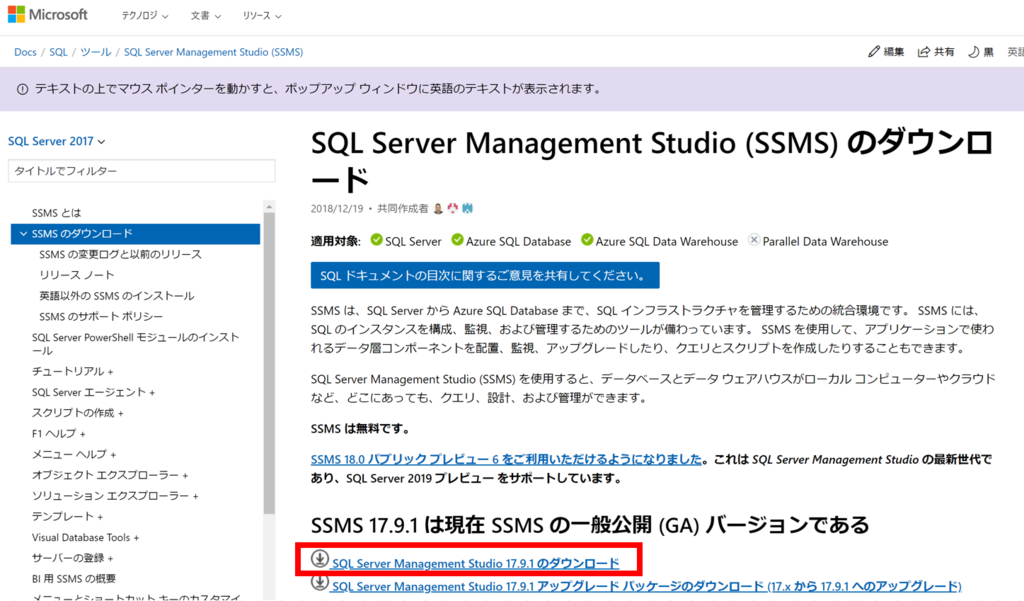Click the info icon in the purple banner
The height and width of the screenshot is (601, 1024).
22,89
